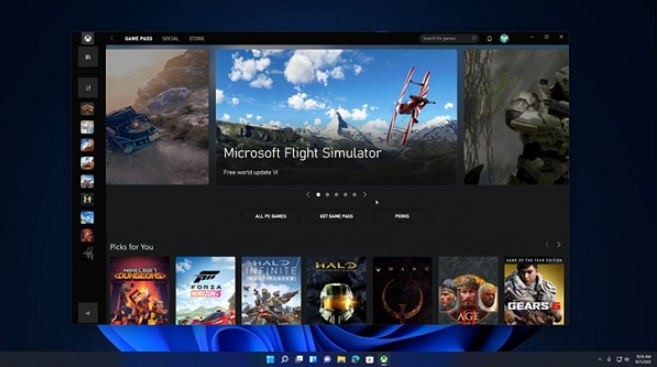Open the Windows Start button in the taskbar
Viewport: 658px width, 367px height.
point(271,359)
